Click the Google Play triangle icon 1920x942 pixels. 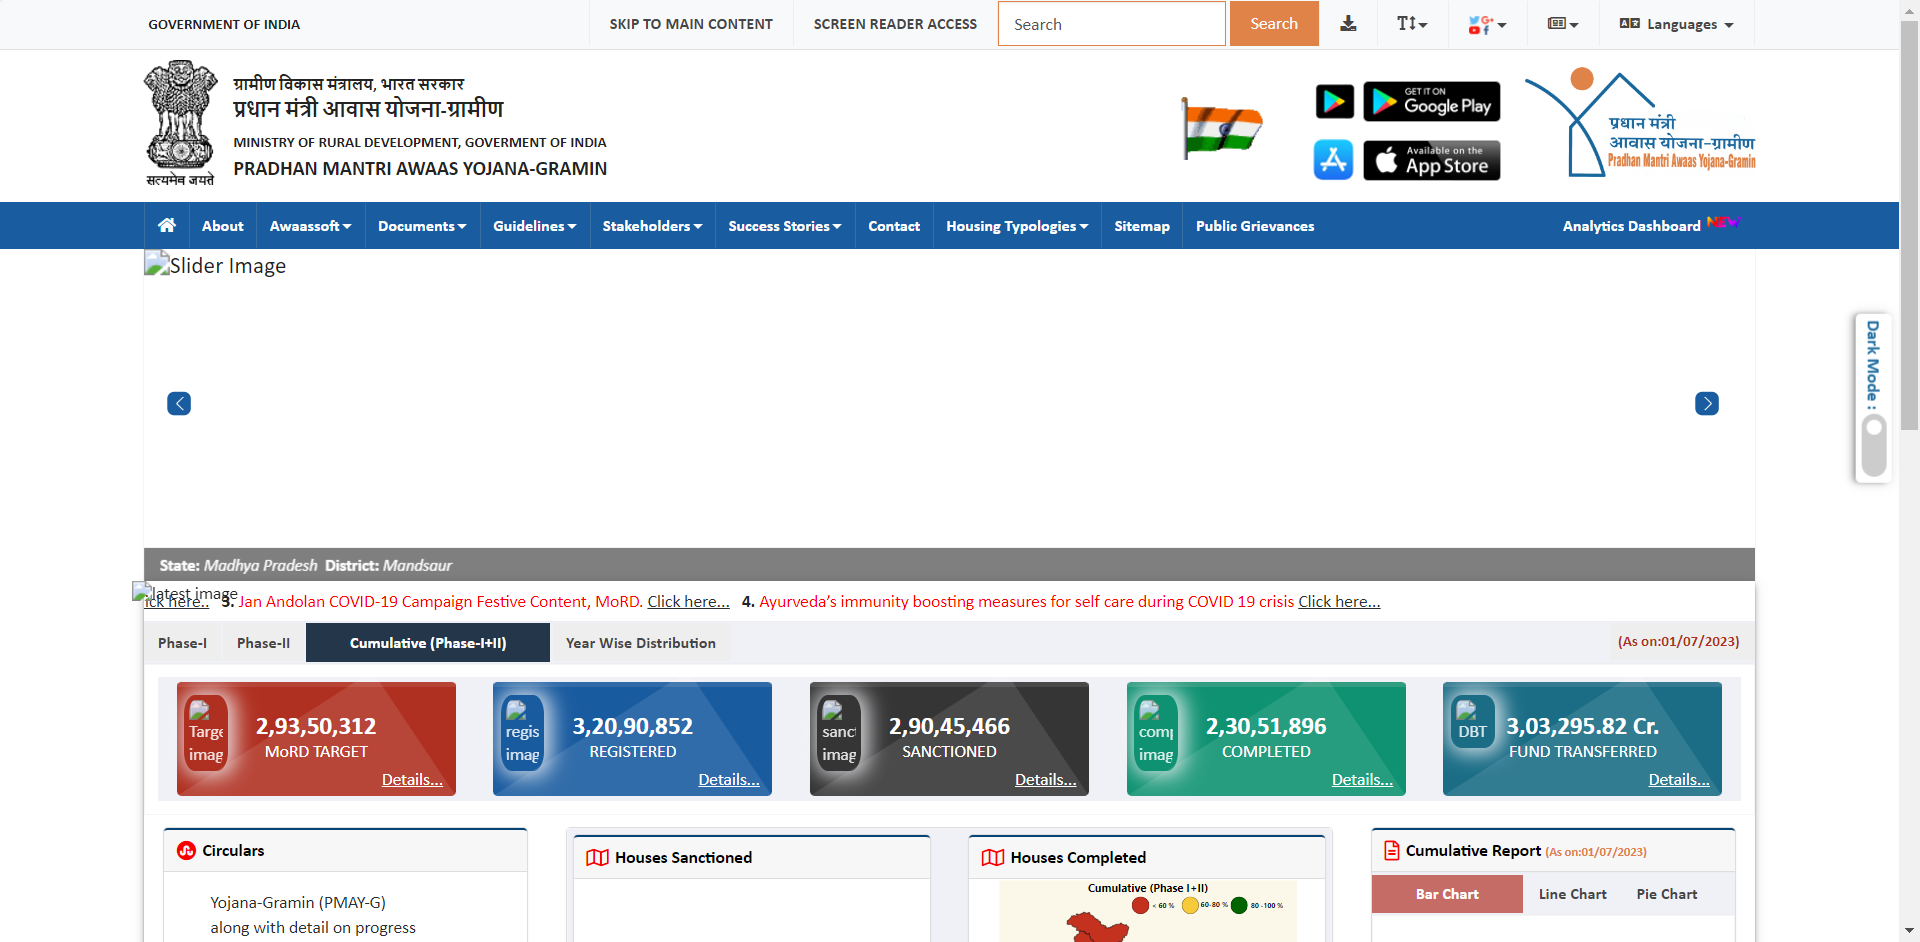click(1334, 101)
